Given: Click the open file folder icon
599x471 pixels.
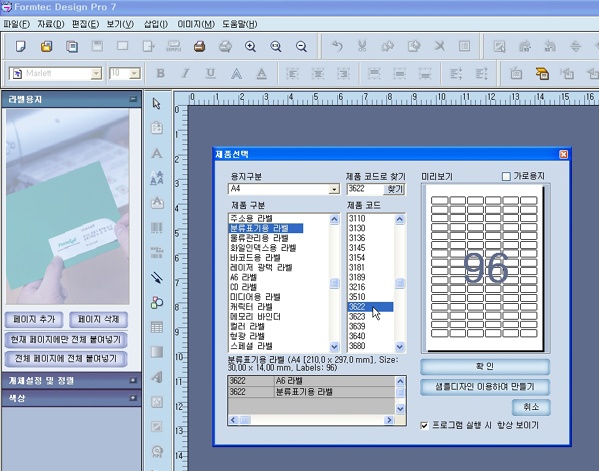Looking at the screenshot, I should tap(46, 47).
